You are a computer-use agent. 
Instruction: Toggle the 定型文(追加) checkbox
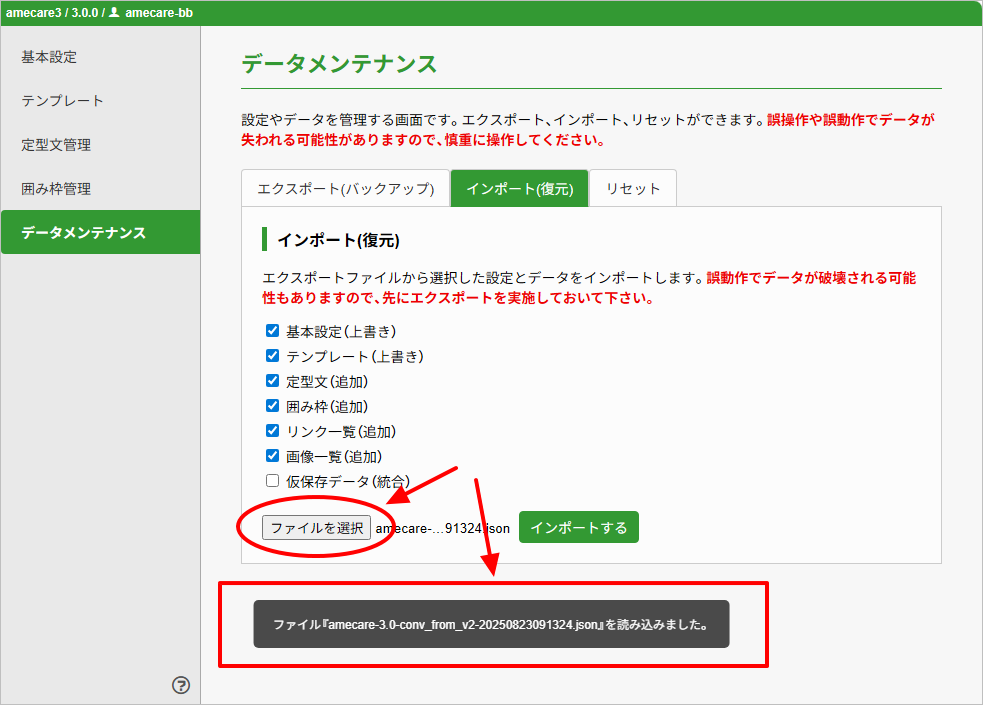point(272,381)
